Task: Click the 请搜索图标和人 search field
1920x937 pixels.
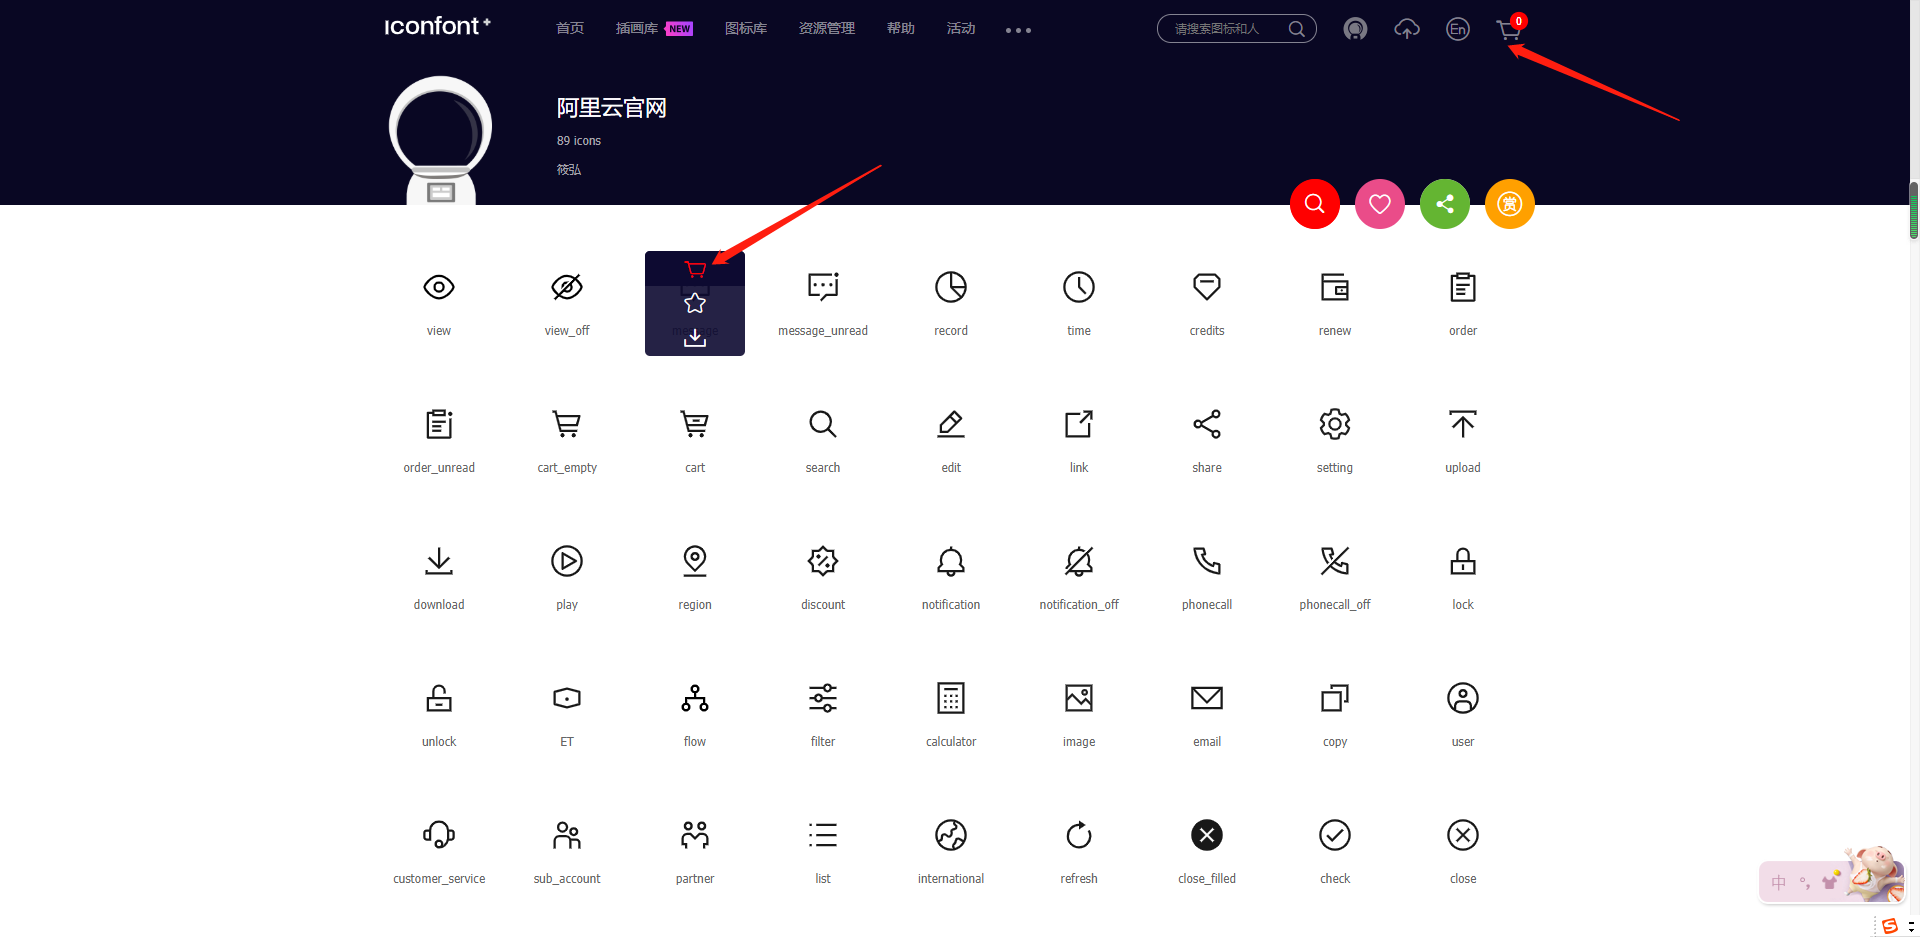Action: tap(1225, 29)
